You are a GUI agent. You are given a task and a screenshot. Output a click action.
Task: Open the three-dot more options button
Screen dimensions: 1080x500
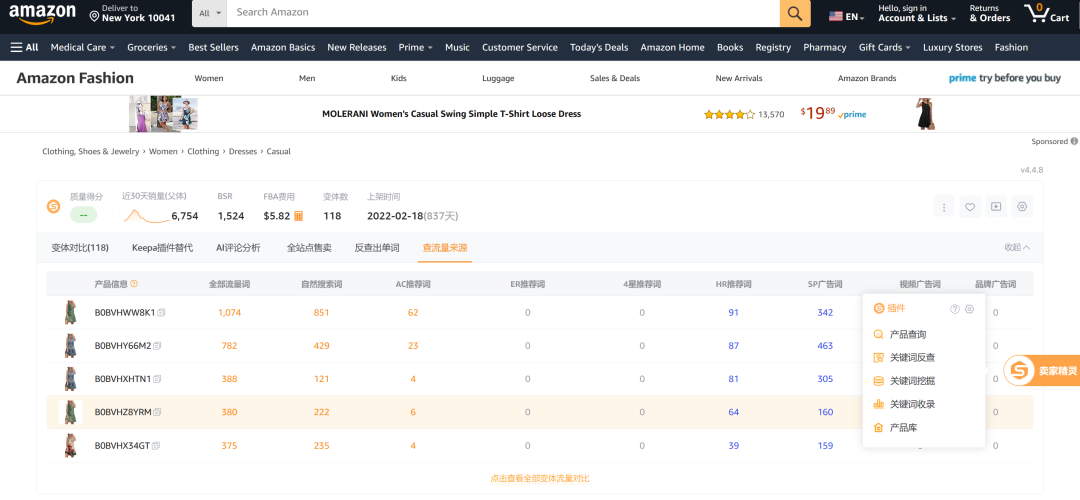click(944, 207)
